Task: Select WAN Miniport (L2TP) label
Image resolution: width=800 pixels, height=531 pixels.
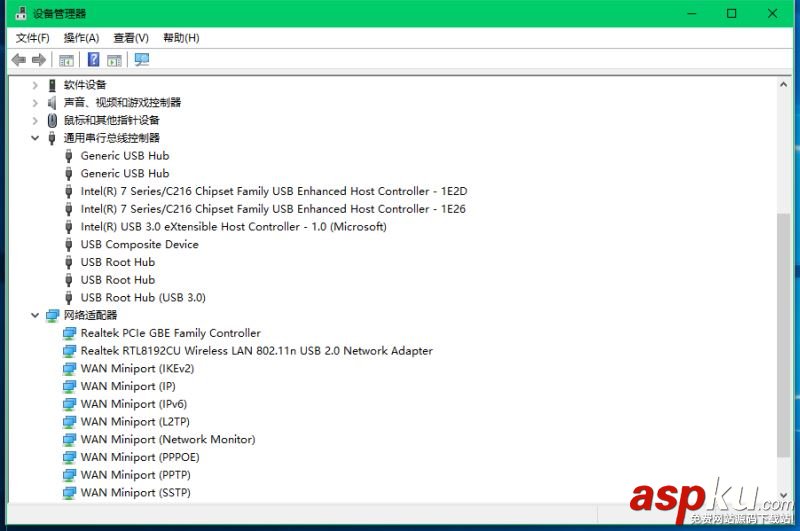Action: click(135, 422)
